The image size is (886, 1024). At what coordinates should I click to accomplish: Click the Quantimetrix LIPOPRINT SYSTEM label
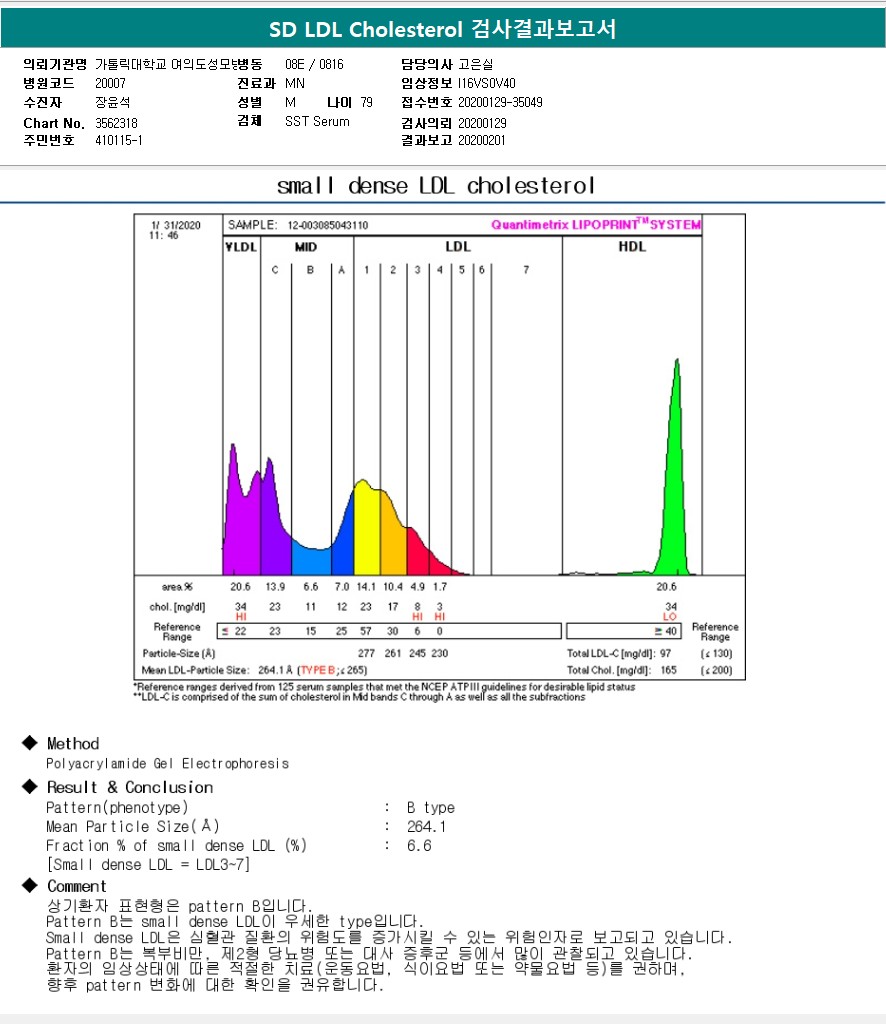tap(596, 225)
